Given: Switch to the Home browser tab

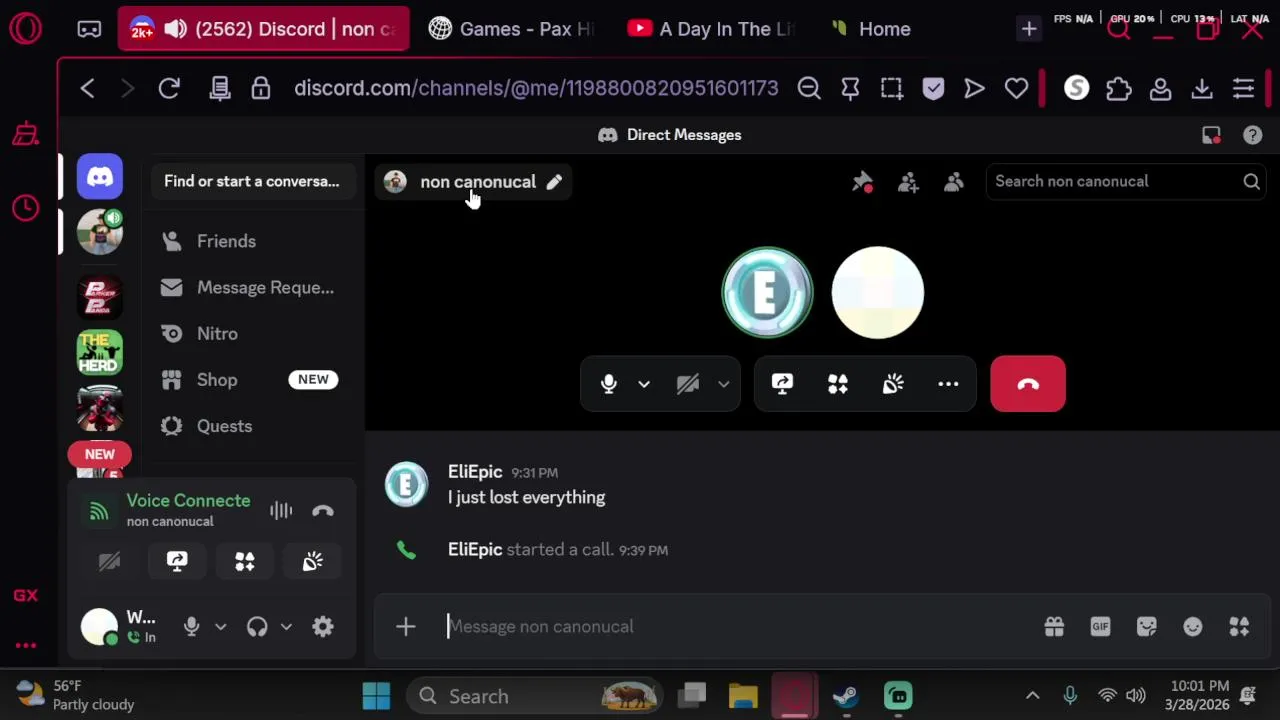Looking at the screenshot, I should [872, 29].
